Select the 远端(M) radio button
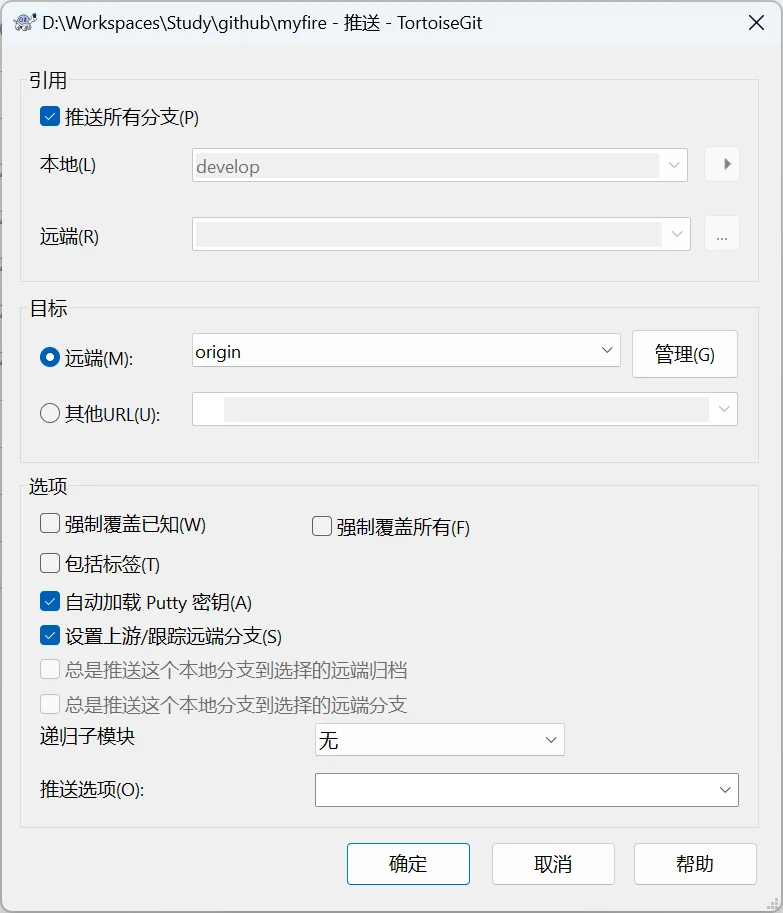The width and height of the screenshot is (783, 913). pyautogui.click(x=50, y=357)
